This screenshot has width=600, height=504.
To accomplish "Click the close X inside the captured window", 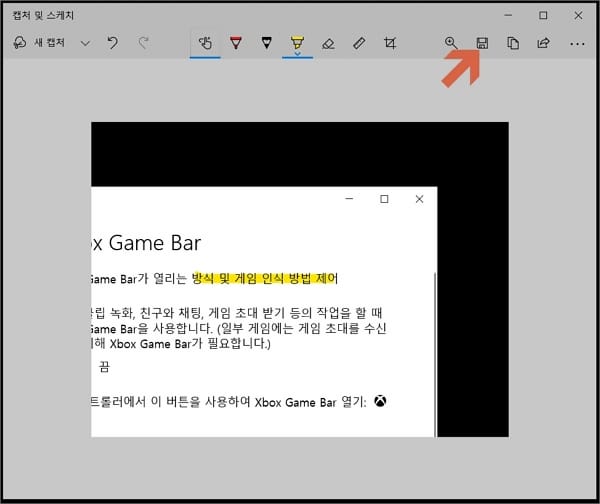I will 419,199.
